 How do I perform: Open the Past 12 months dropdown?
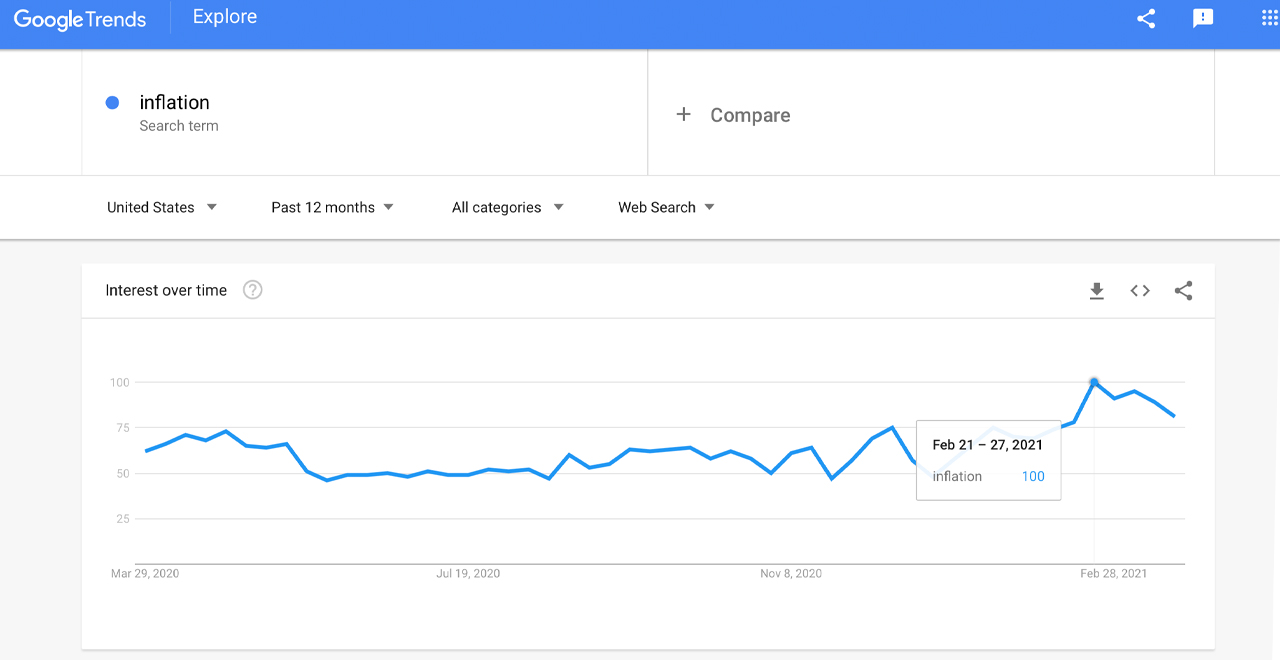[x=332, y=207]
